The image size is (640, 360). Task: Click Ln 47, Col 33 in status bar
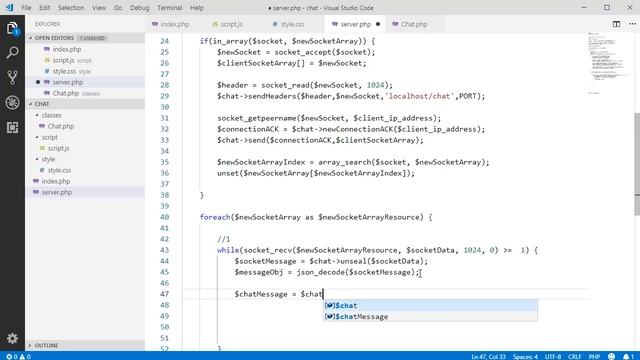[488, 356]
